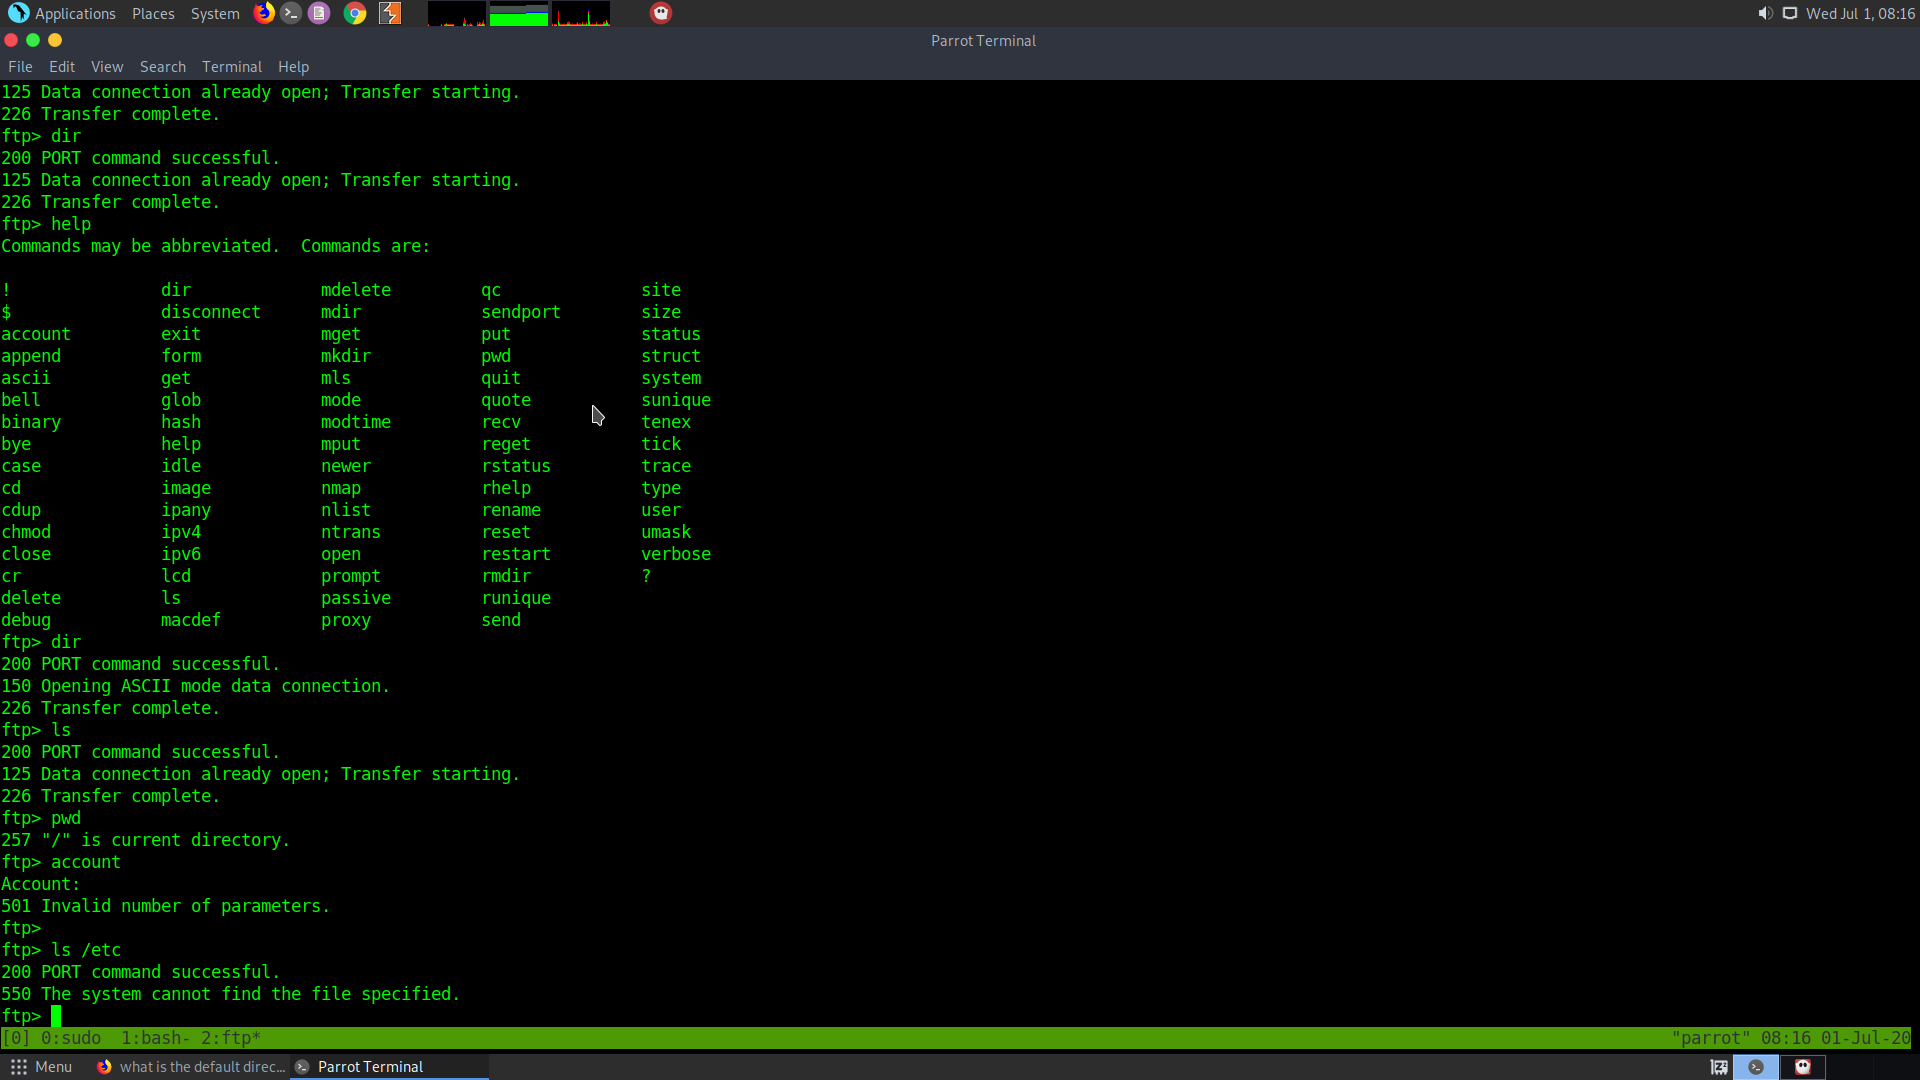Open the File menu
Screen dimensions: 1920x1080
pos(20,66)
